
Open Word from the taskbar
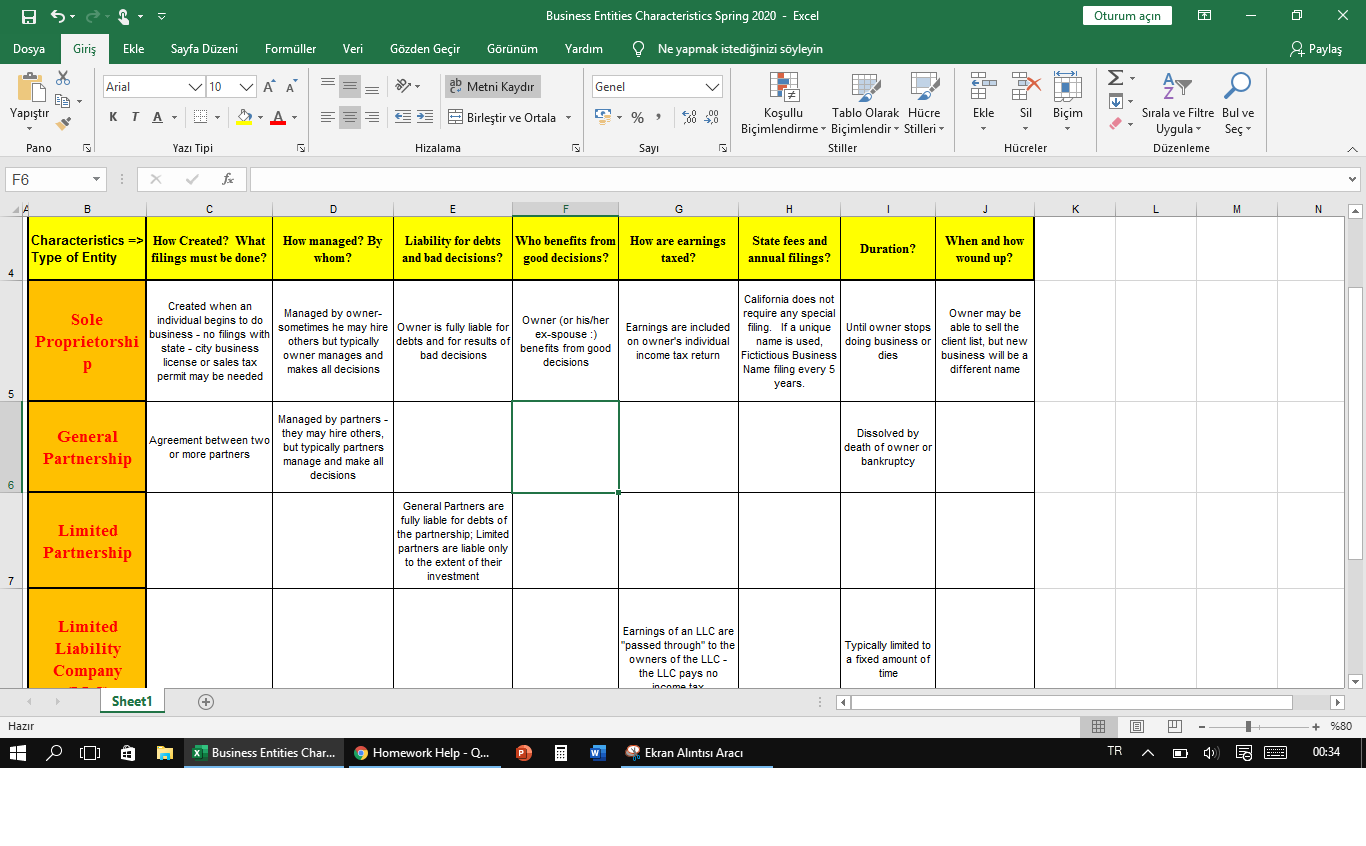(597, 753)
